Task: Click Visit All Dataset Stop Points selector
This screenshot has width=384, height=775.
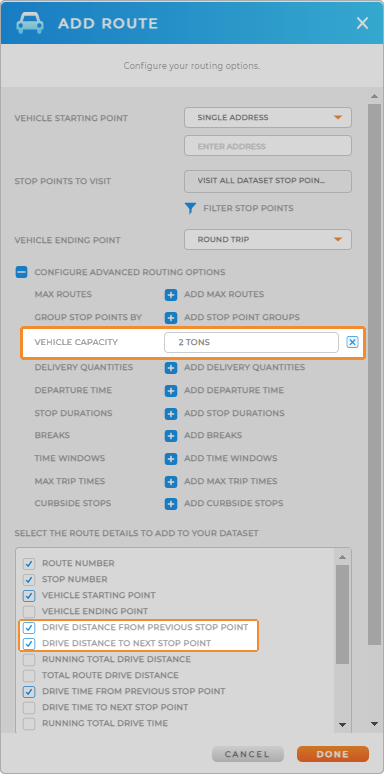Action: [x=268, y=181]
